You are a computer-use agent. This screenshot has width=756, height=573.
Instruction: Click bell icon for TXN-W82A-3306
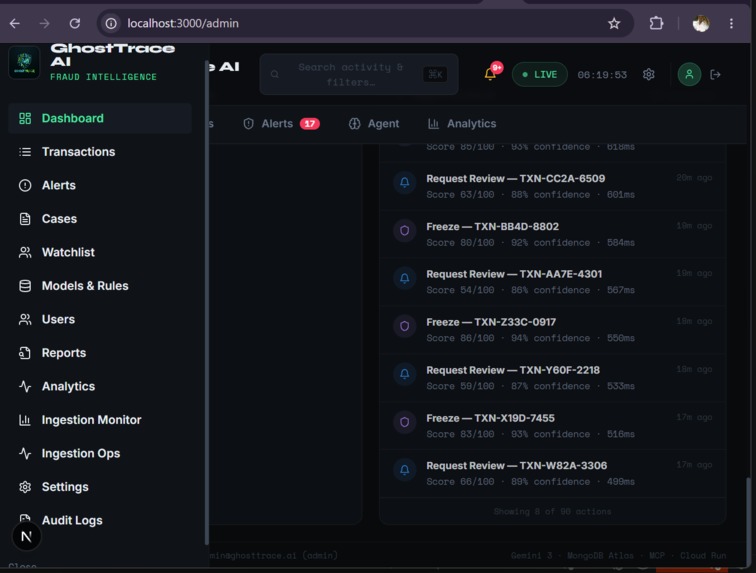point(405,469)
